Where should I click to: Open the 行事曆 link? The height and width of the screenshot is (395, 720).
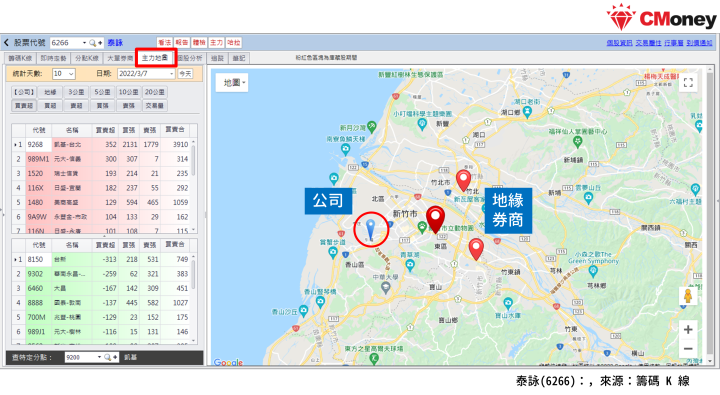click(x=674, y=43)
